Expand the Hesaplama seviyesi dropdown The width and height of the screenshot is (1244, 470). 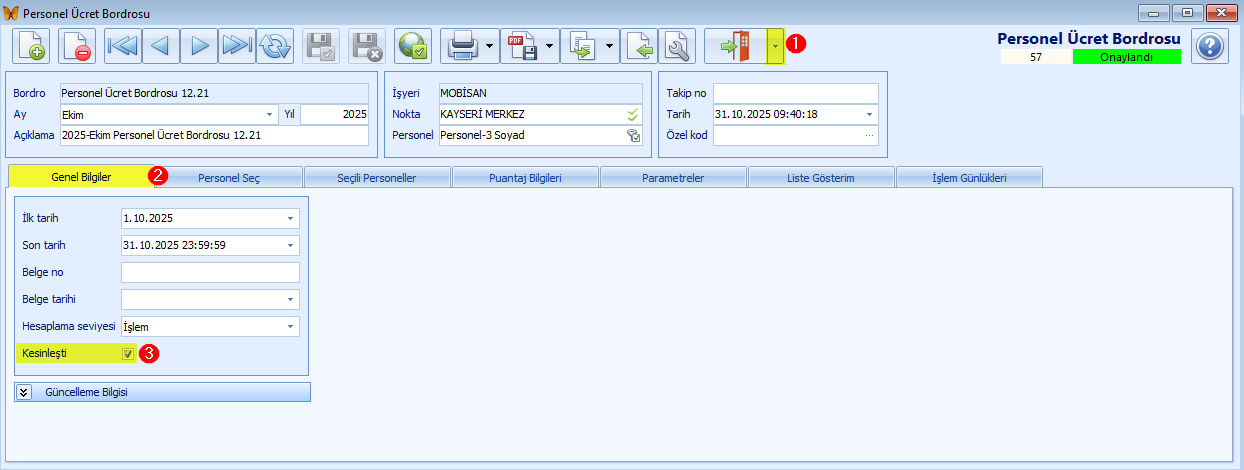click(290, 327)
